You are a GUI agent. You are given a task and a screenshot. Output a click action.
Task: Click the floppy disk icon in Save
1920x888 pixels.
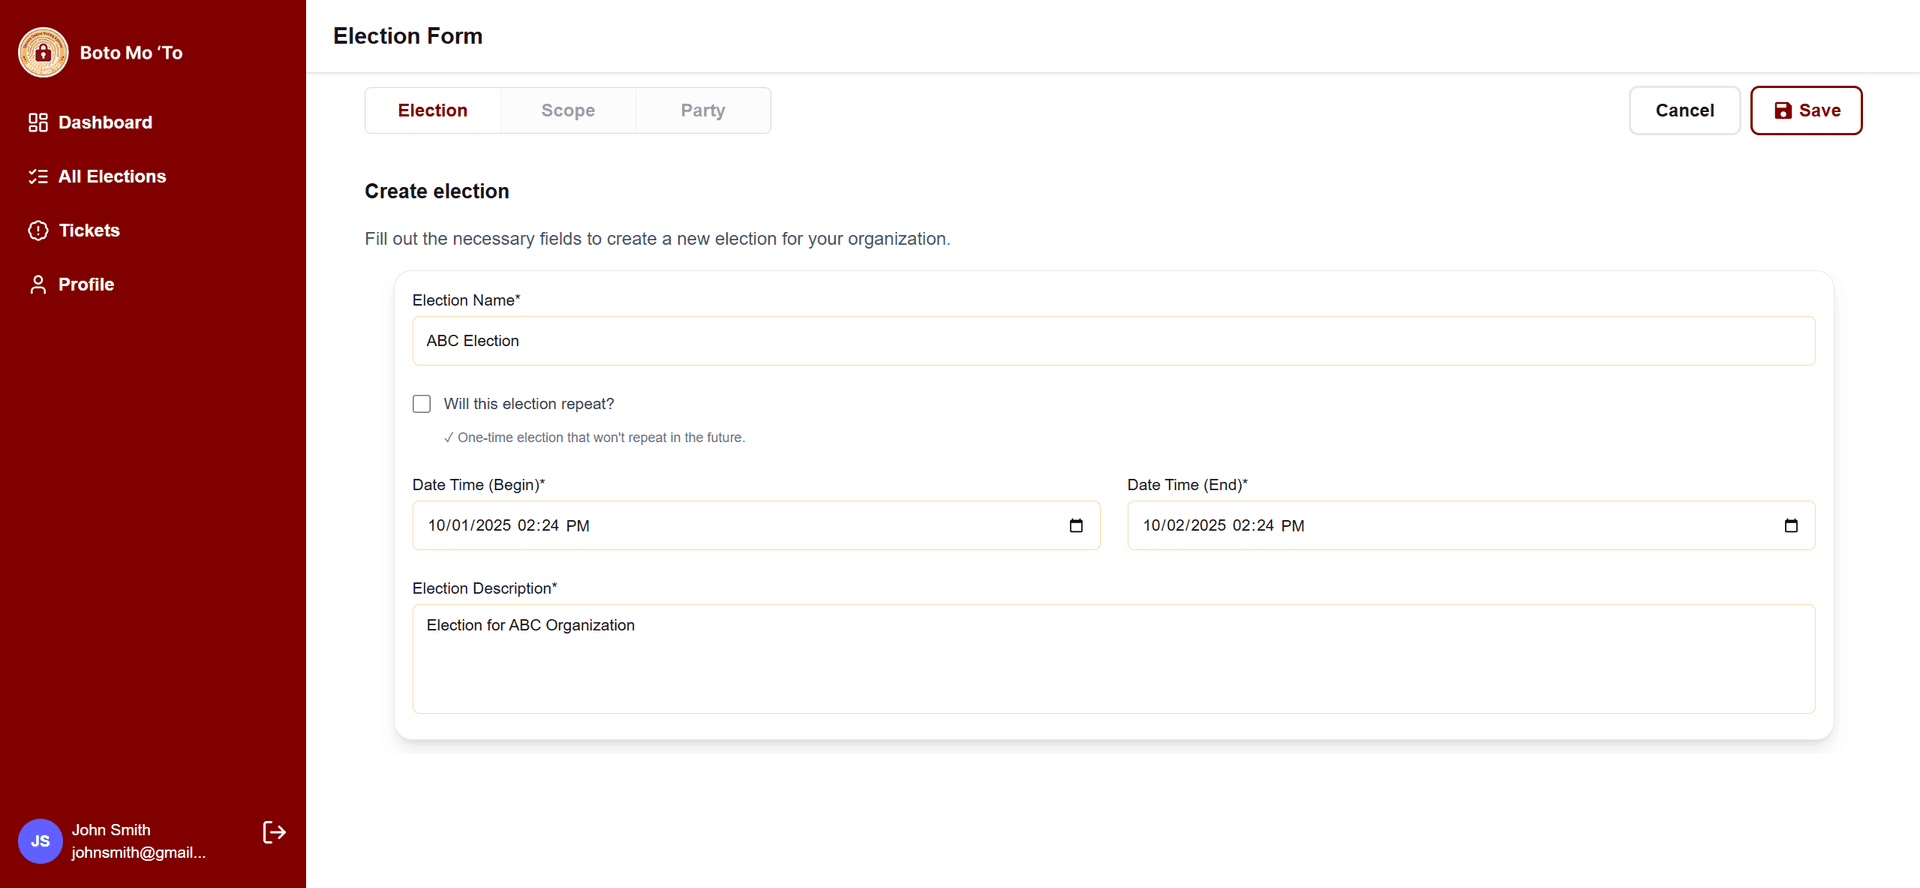[x=1782, y=111]
